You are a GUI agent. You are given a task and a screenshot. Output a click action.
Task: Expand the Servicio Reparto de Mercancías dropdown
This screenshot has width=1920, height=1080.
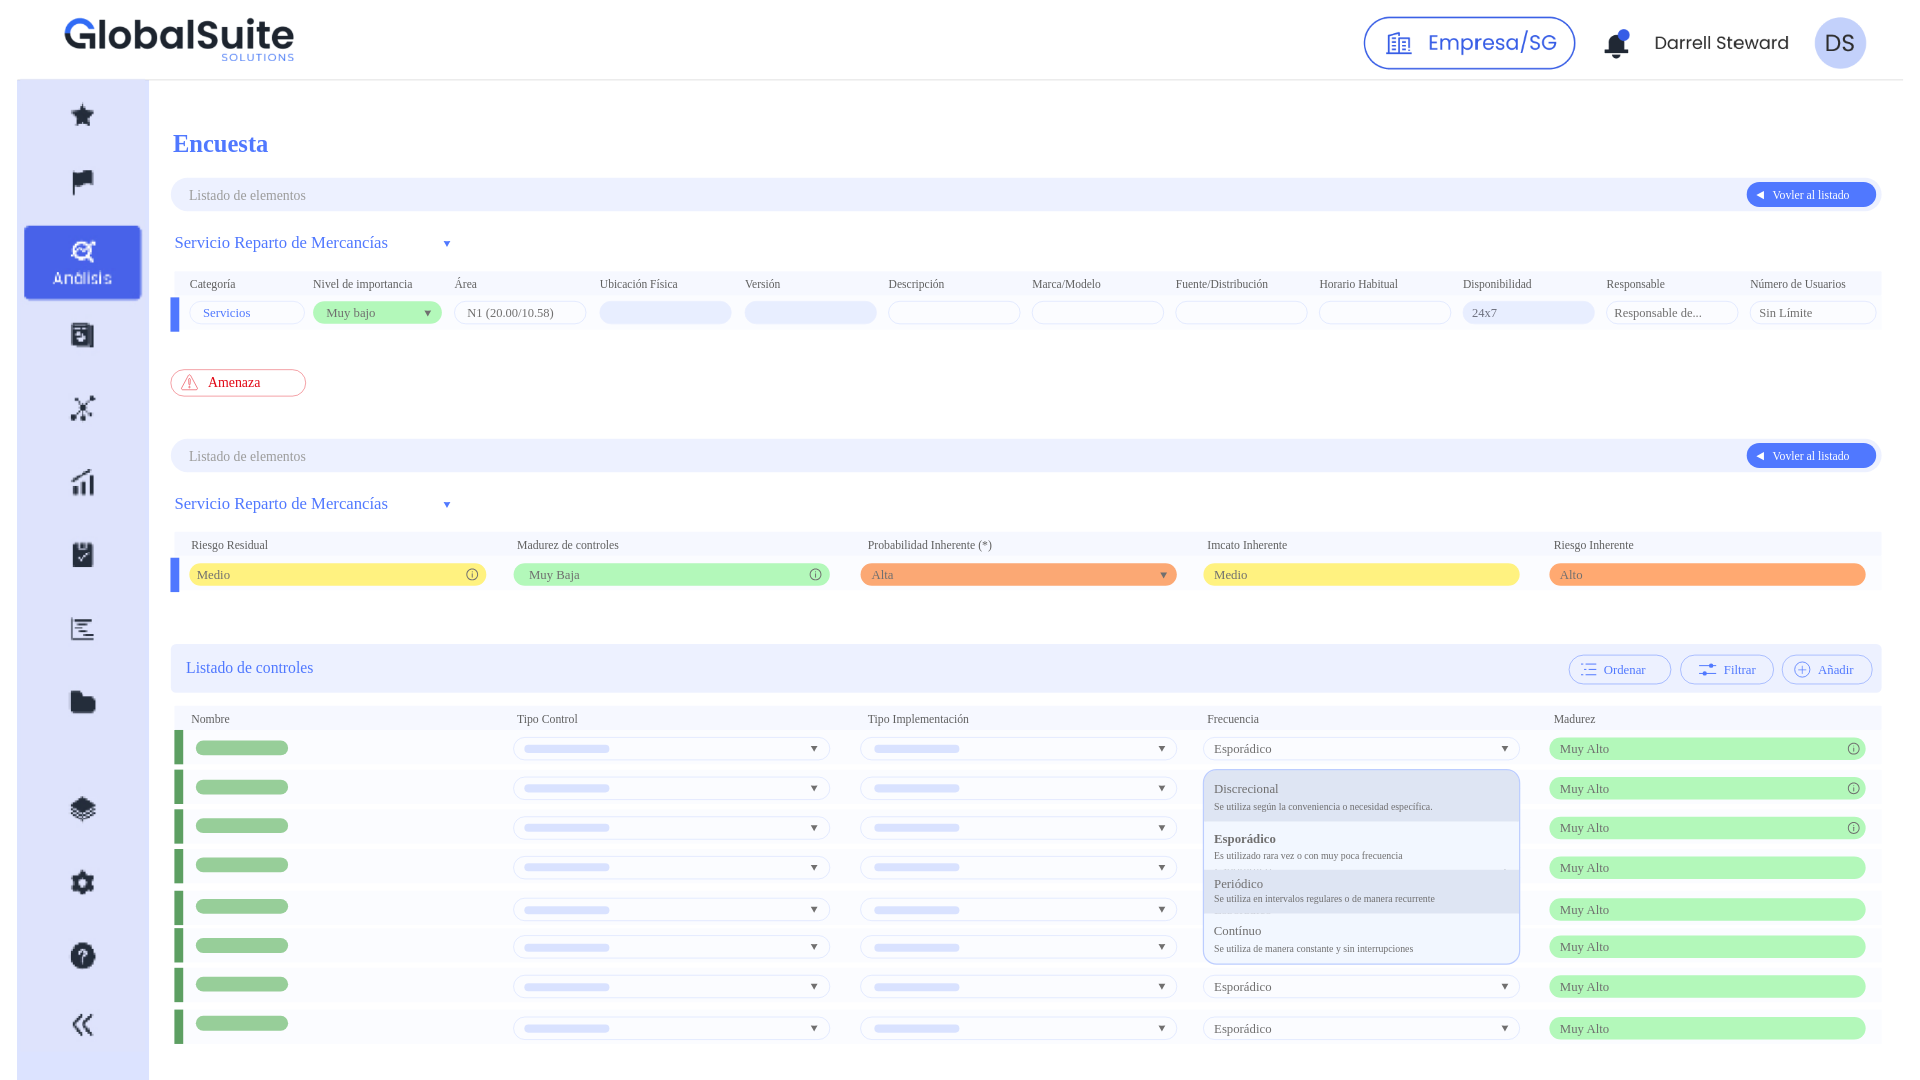[x=446, y=243]
